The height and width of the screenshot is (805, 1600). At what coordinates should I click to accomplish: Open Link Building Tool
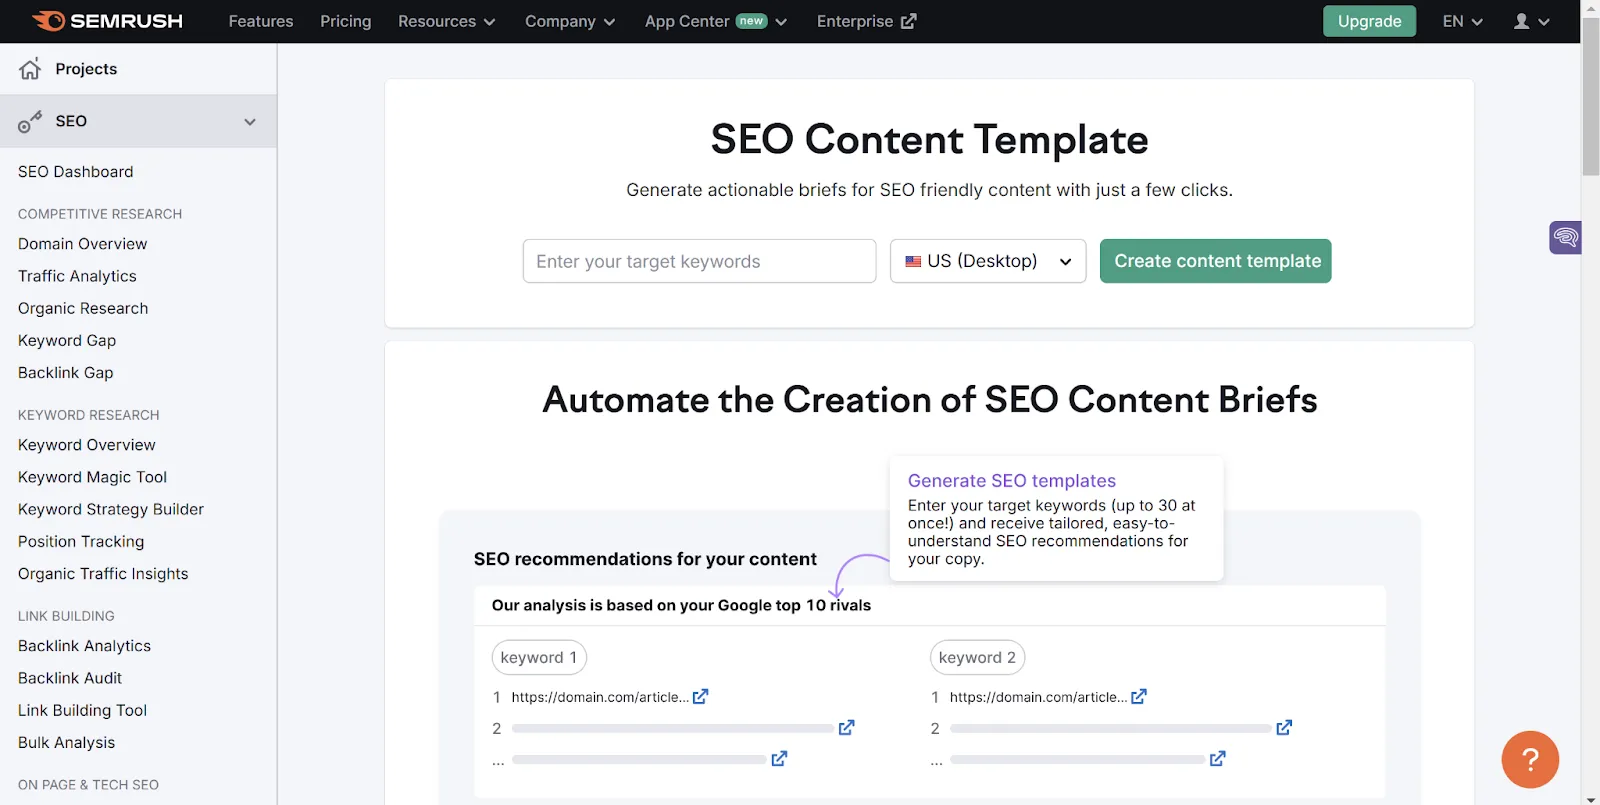click(82, 710)
